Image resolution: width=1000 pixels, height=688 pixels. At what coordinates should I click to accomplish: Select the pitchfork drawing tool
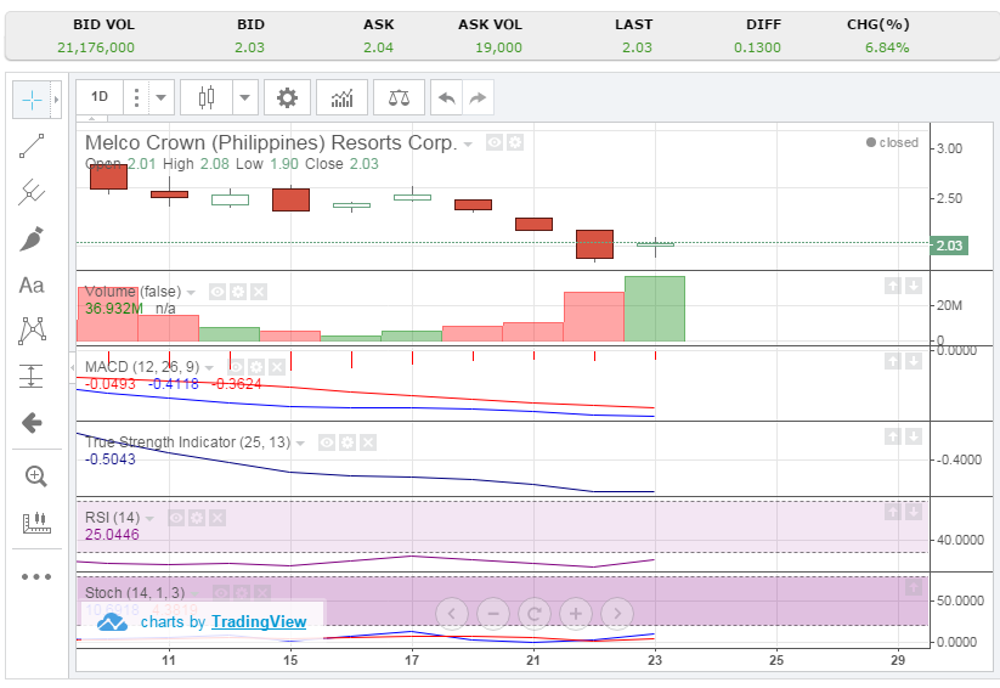tap(31, 192)
